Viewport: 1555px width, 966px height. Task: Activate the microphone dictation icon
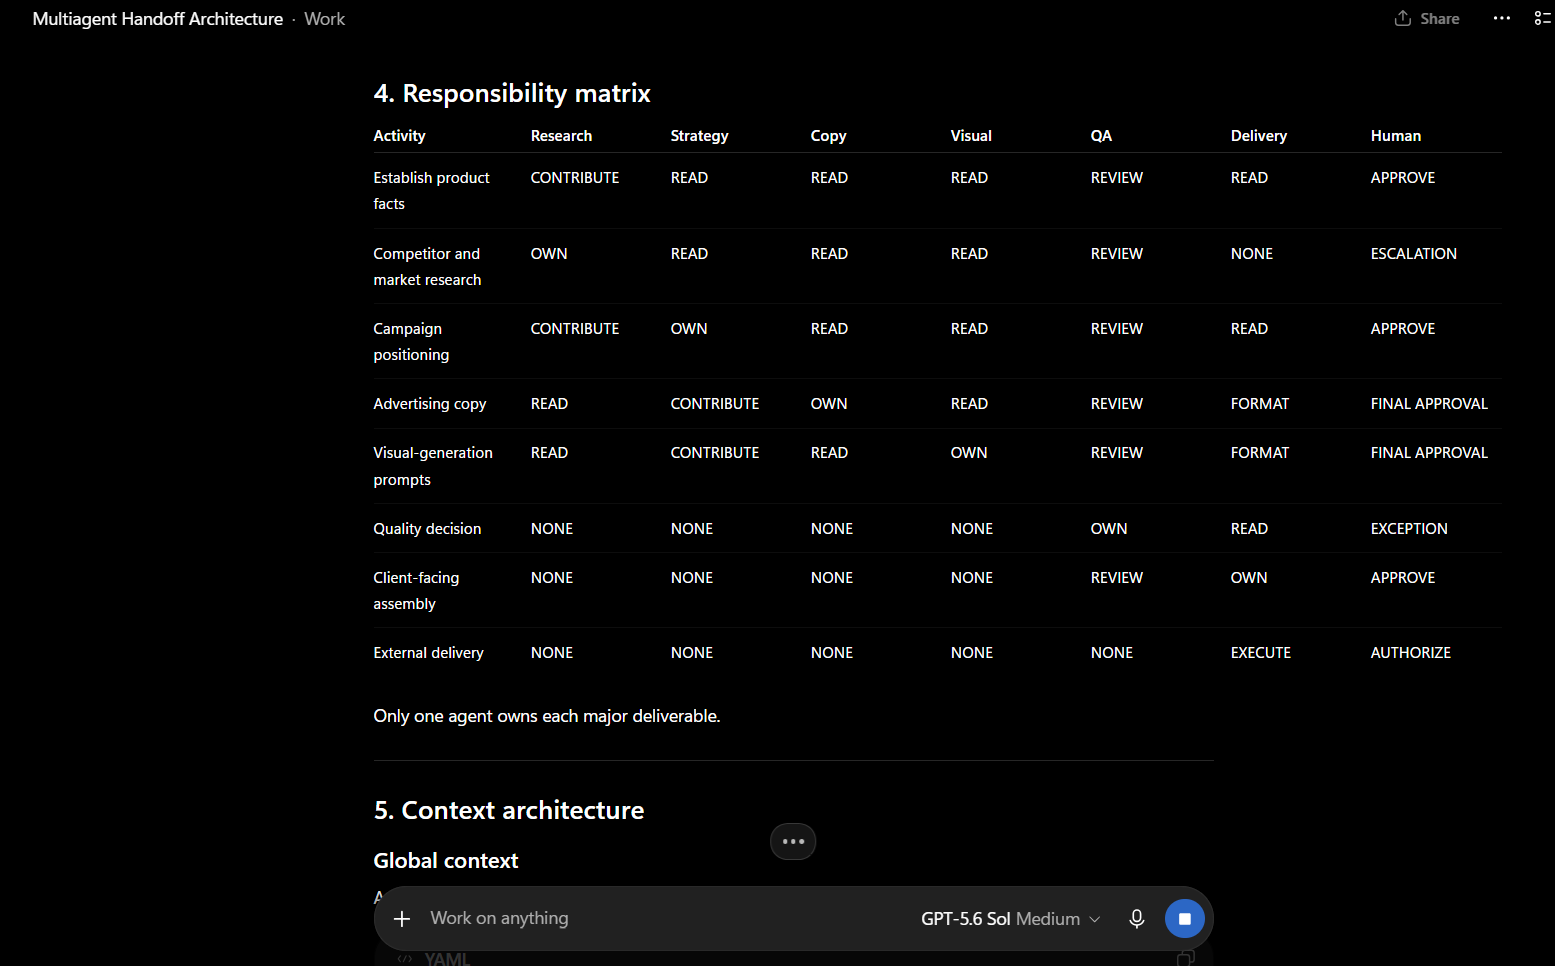click(1137, 919)
